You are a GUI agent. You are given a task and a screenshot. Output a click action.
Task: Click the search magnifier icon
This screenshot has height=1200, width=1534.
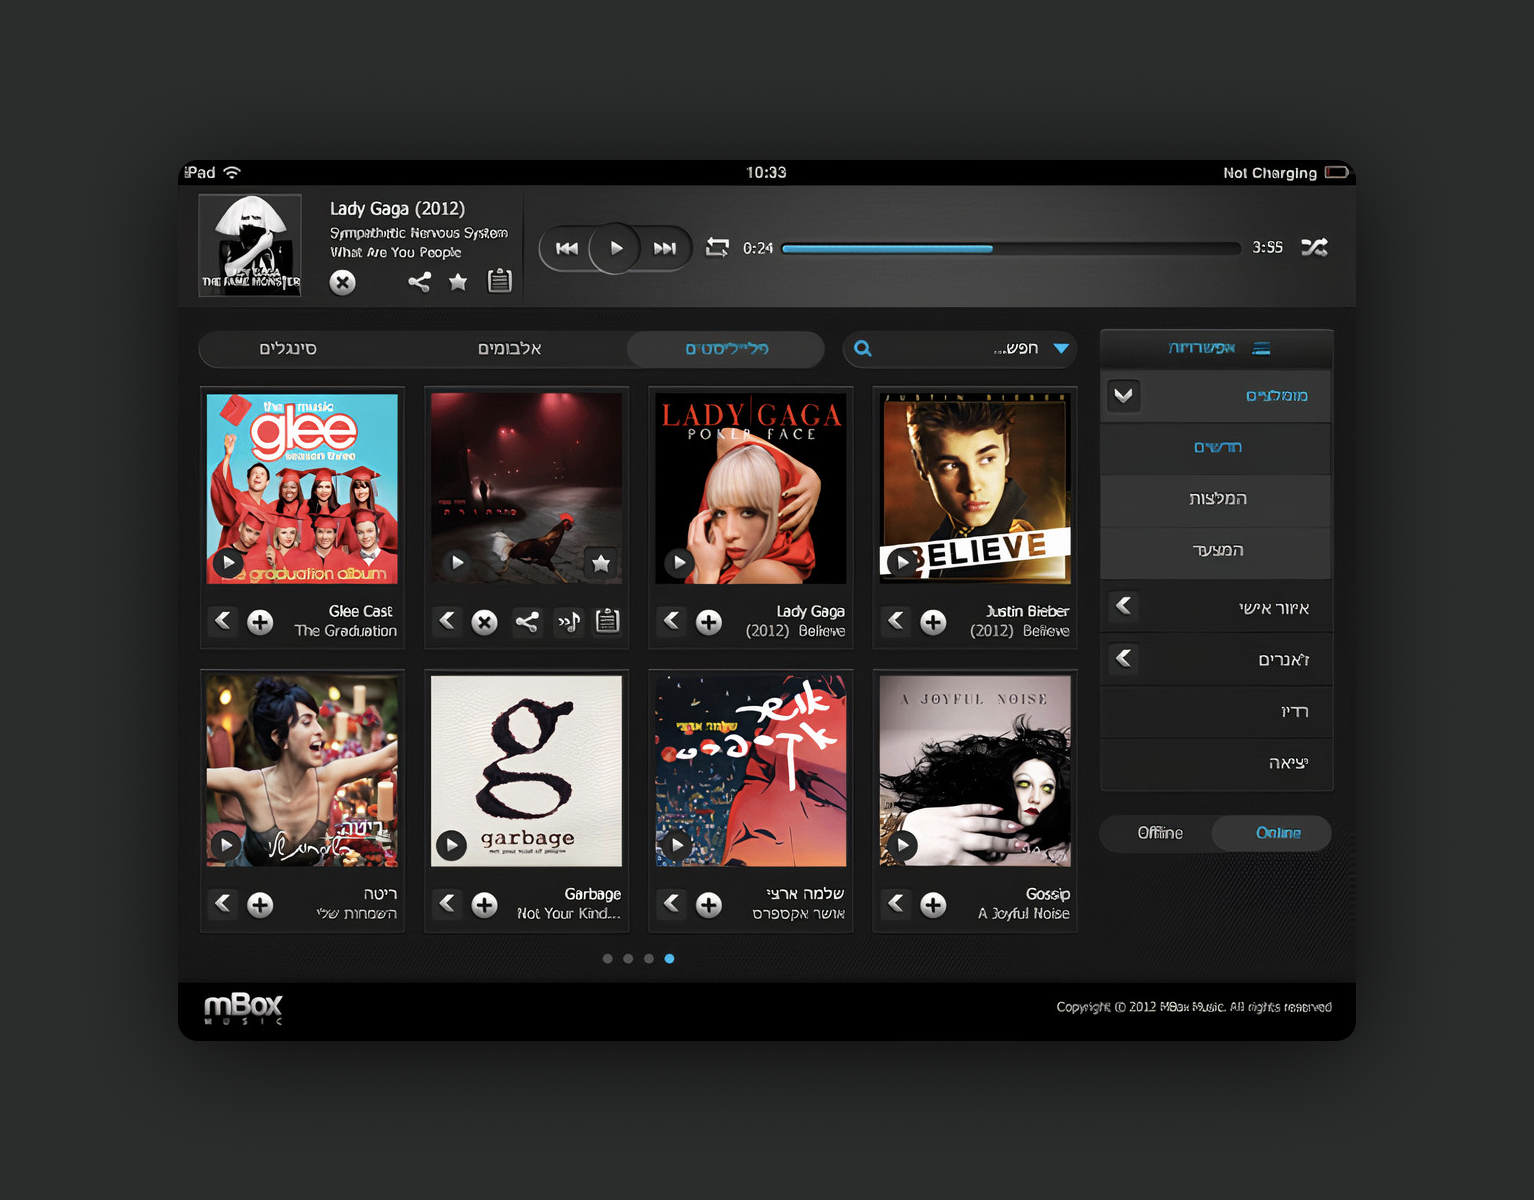pos(863,348)
